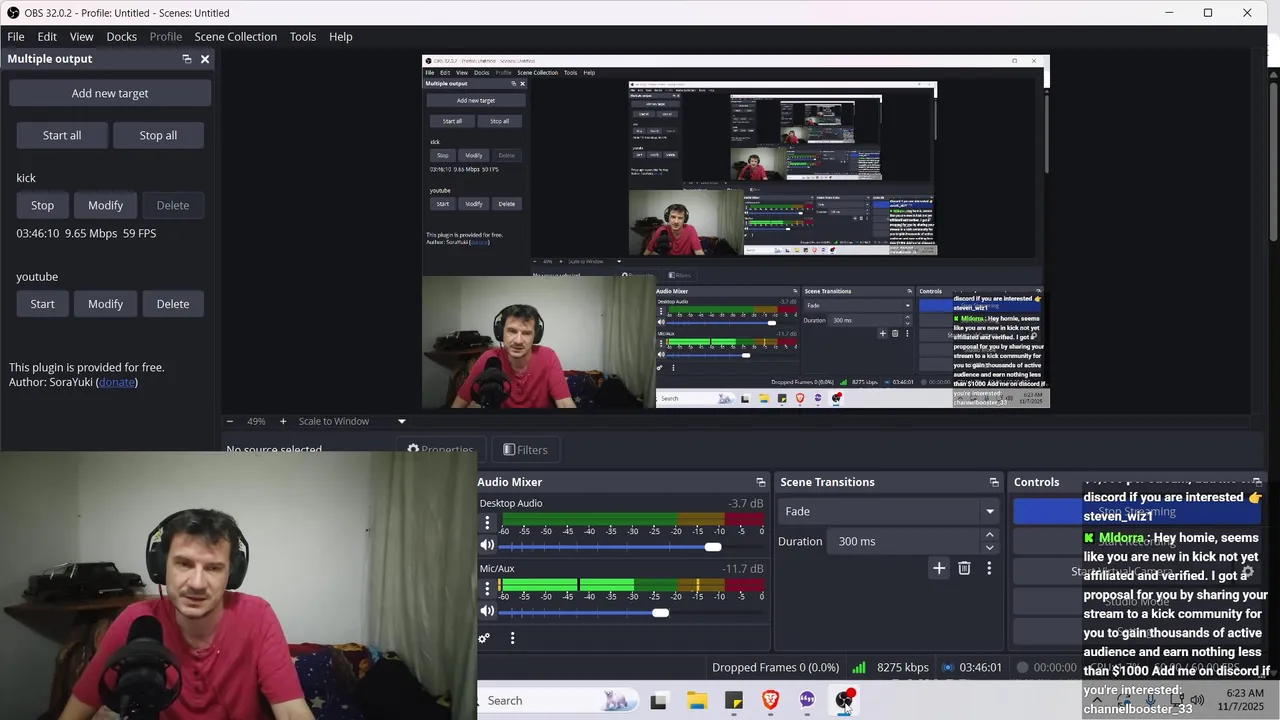The image size is (1280, 720).
Task: Open the black-yellow notes app on taskbar
Action: [734, 701]
